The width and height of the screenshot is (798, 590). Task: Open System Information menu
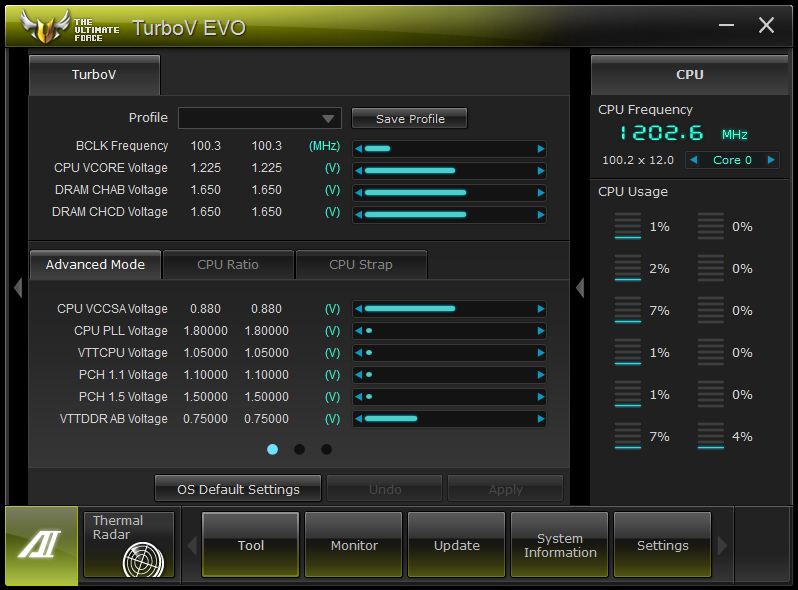coord(560,545)
